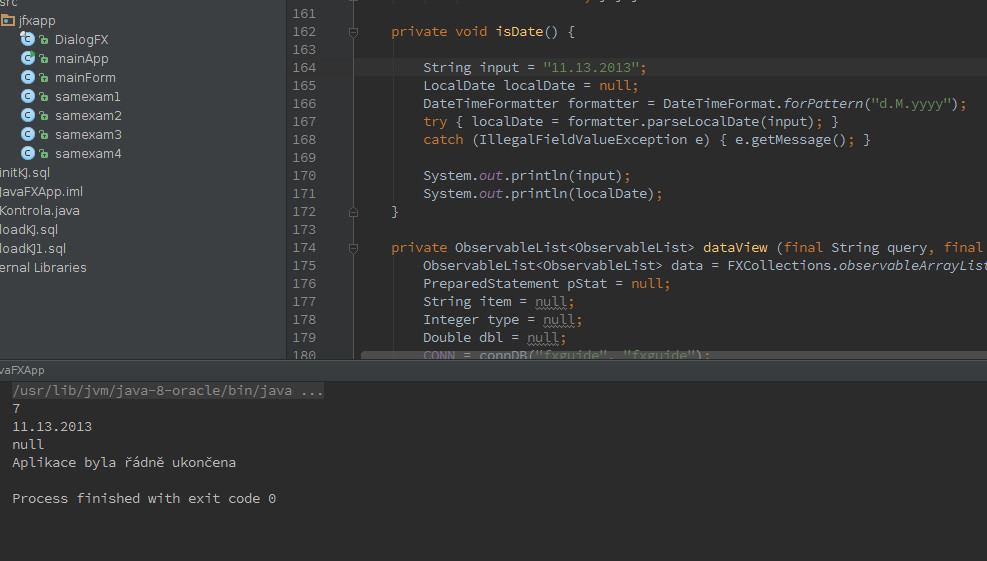The image size is (987, 561).
Task: Click line number 167 in the gutter
Action: (x=304, y=122)
